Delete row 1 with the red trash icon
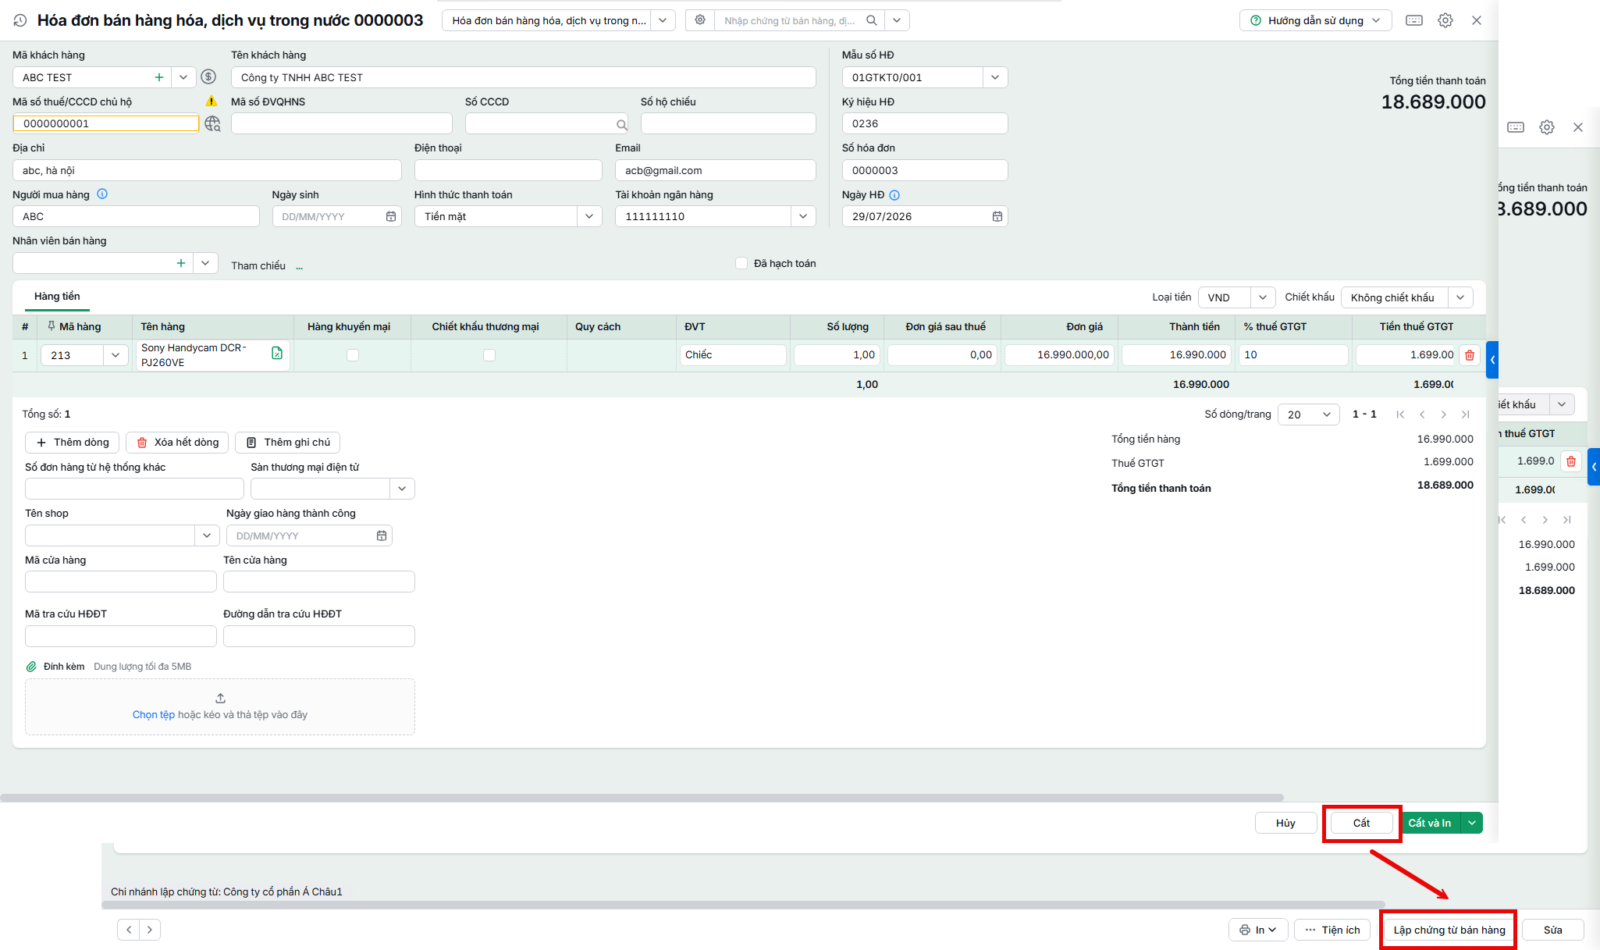The width and height of the screenshot is (1600, 950). 1469,355
